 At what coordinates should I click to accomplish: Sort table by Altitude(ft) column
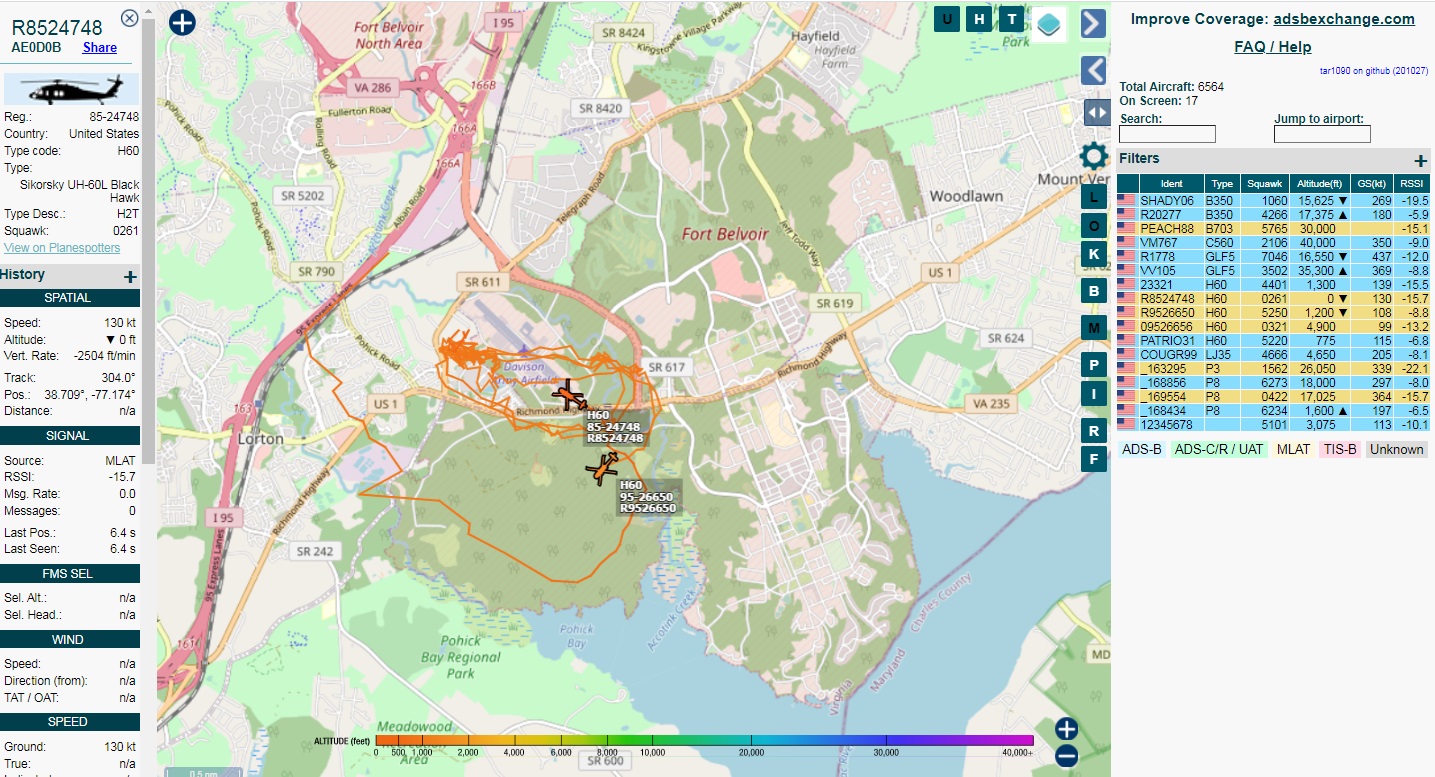coord(1320,184)
